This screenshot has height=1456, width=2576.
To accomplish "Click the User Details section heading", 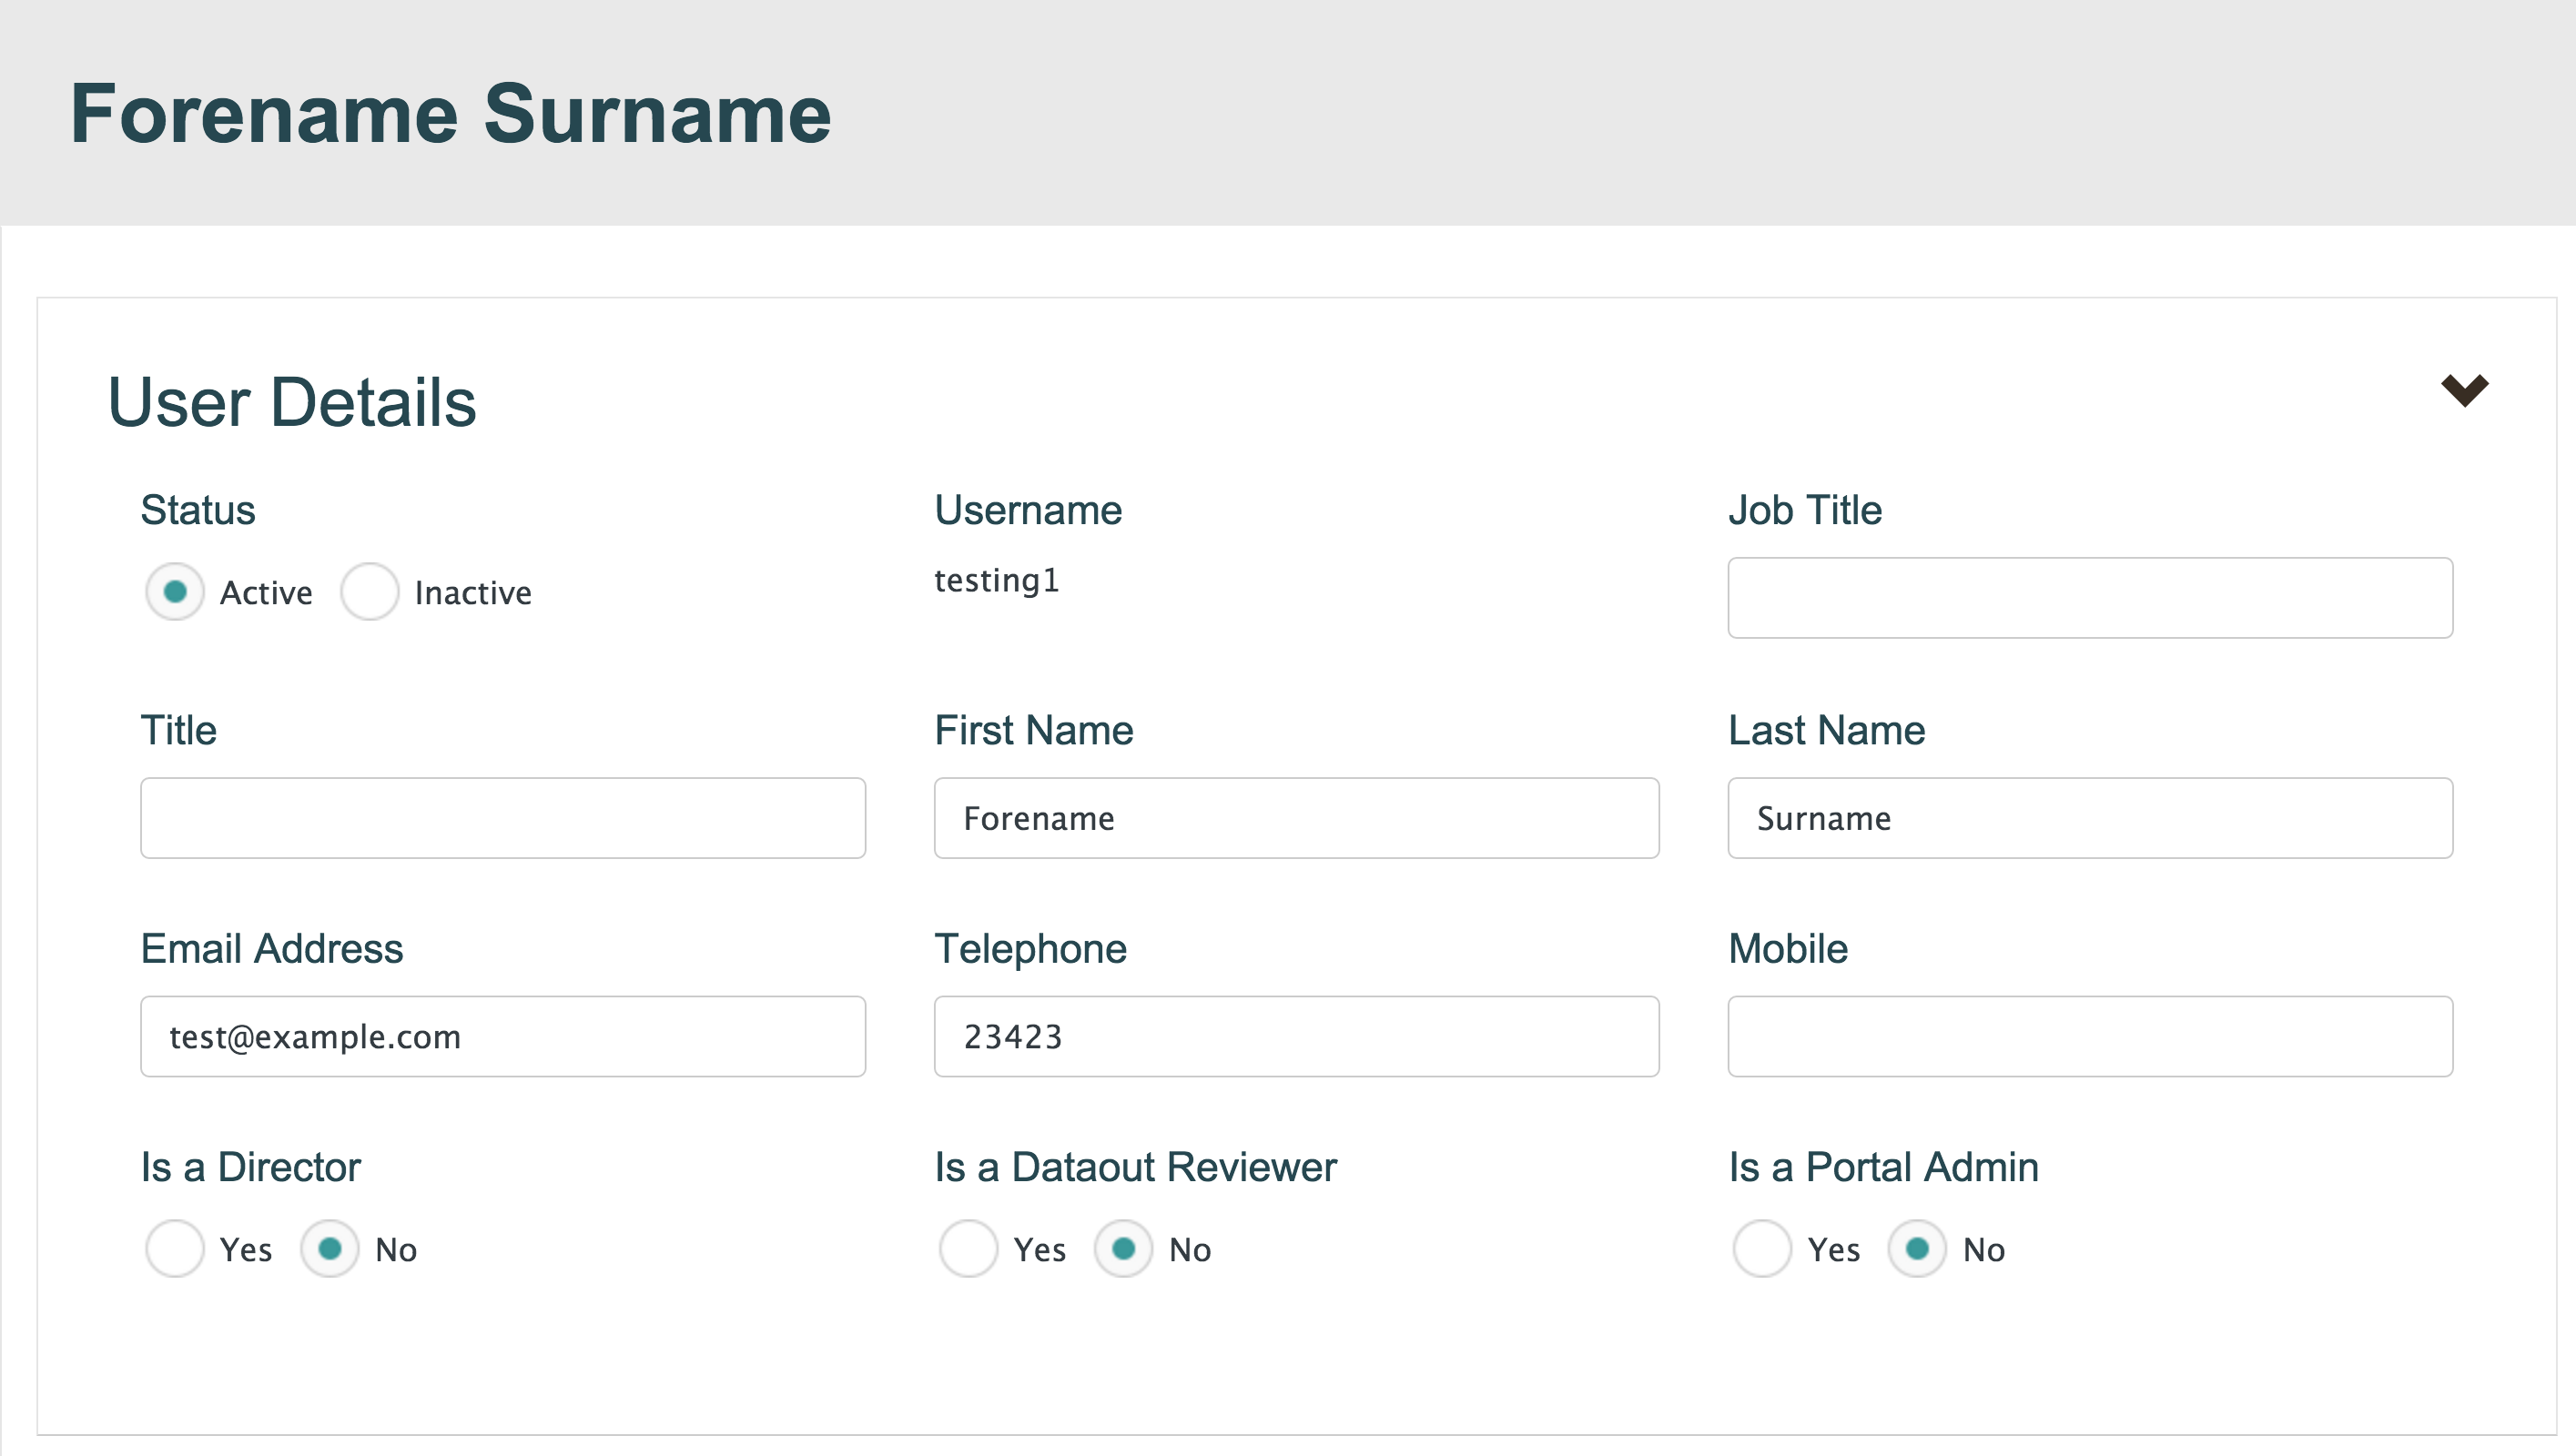I will click(292, 402).
